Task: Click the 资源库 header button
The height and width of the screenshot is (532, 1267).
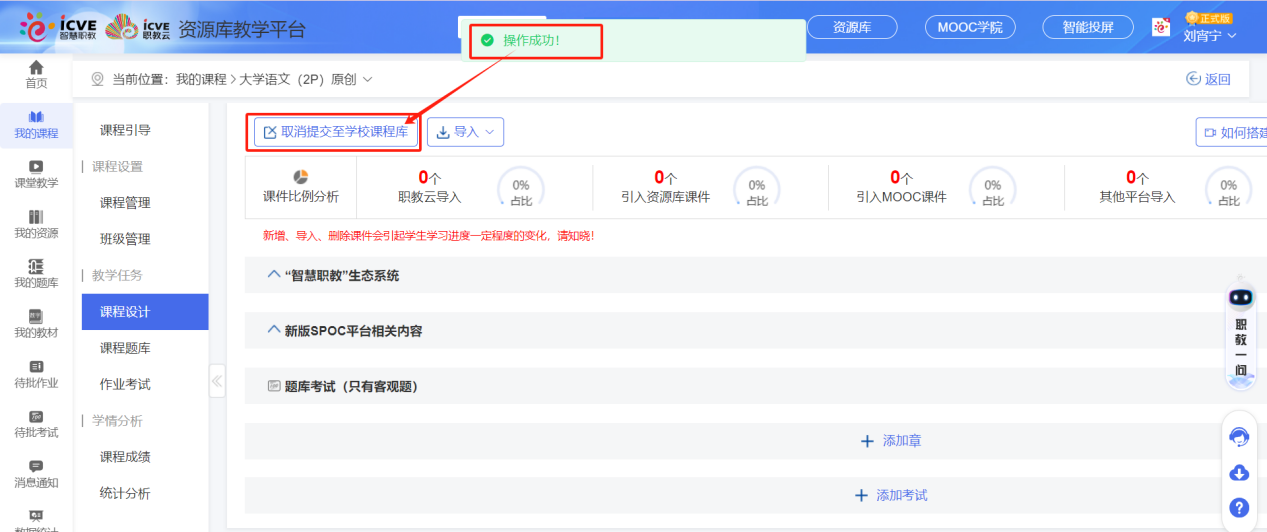Action: click(x=852, y=27)
